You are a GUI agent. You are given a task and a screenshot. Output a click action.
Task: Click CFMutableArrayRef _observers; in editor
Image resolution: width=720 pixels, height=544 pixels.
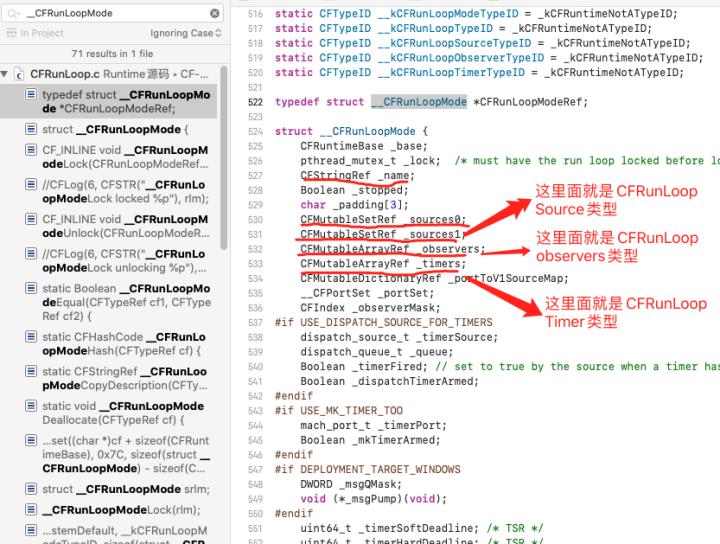[x=393, y=249]
